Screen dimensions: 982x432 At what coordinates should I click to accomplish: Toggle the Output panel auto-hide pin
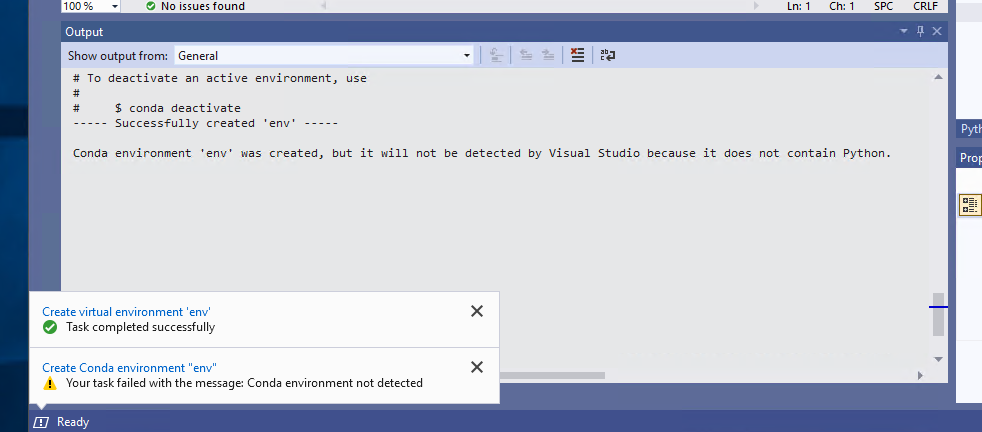click(920, 31)
